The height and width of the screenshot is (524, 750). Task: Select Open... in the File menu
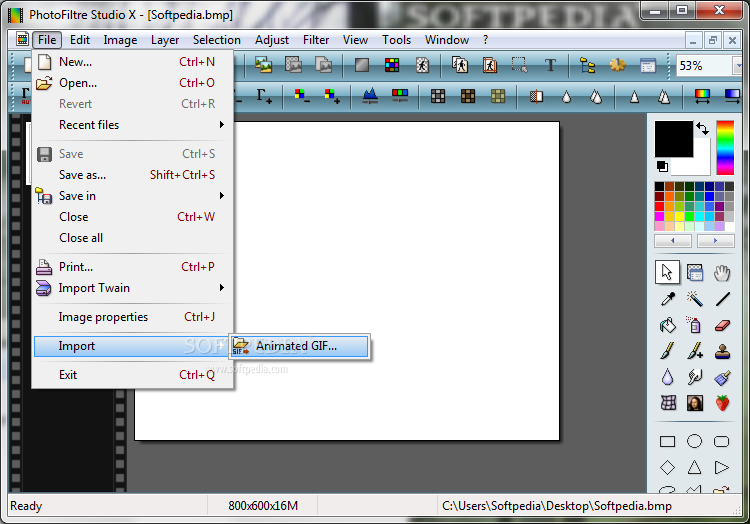pos(130,83)
